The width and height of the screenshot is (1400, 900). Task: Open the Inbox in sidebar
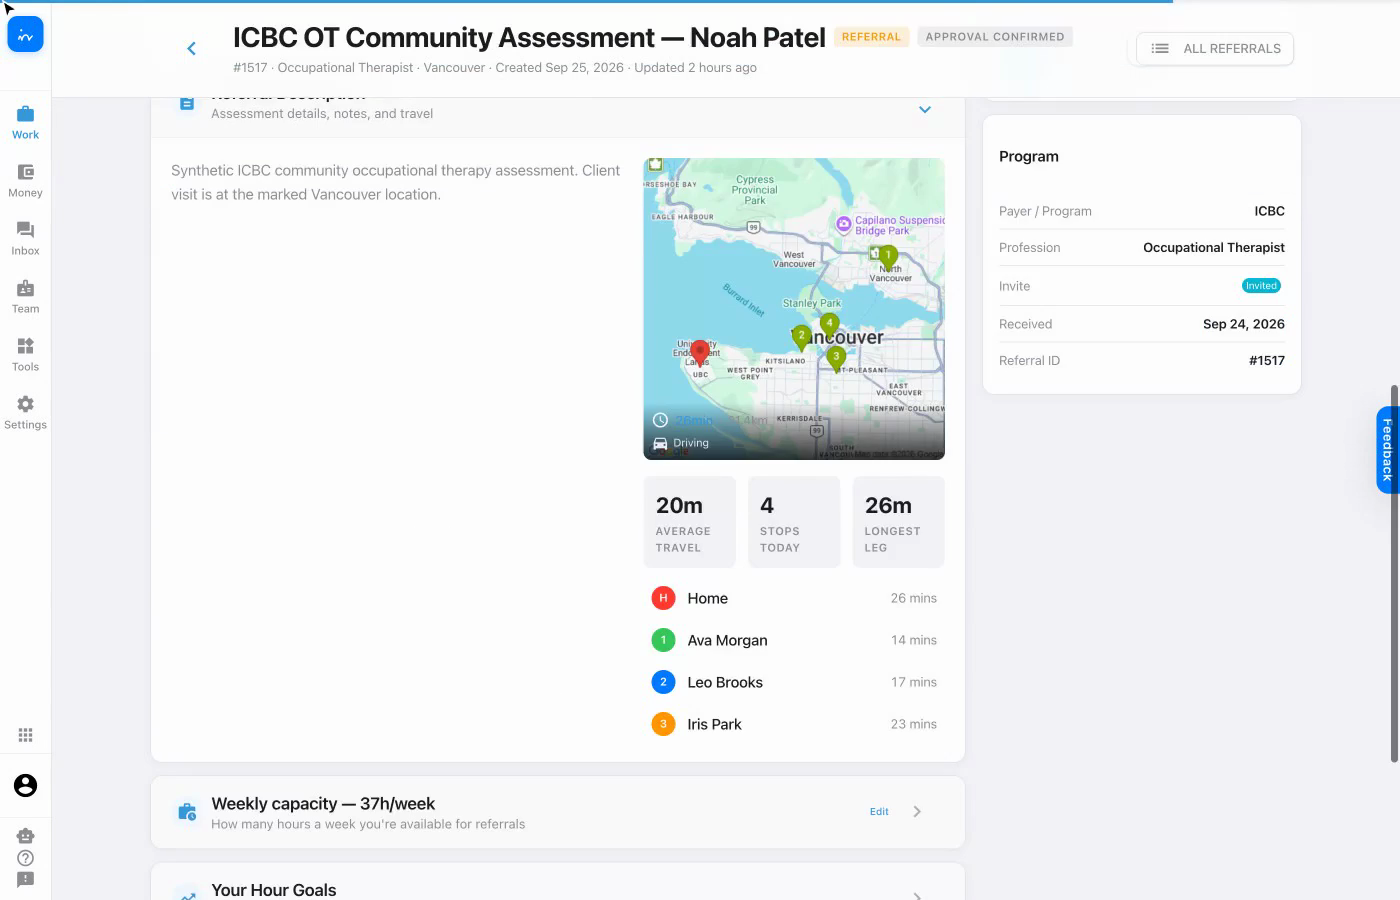coord(25,238)
